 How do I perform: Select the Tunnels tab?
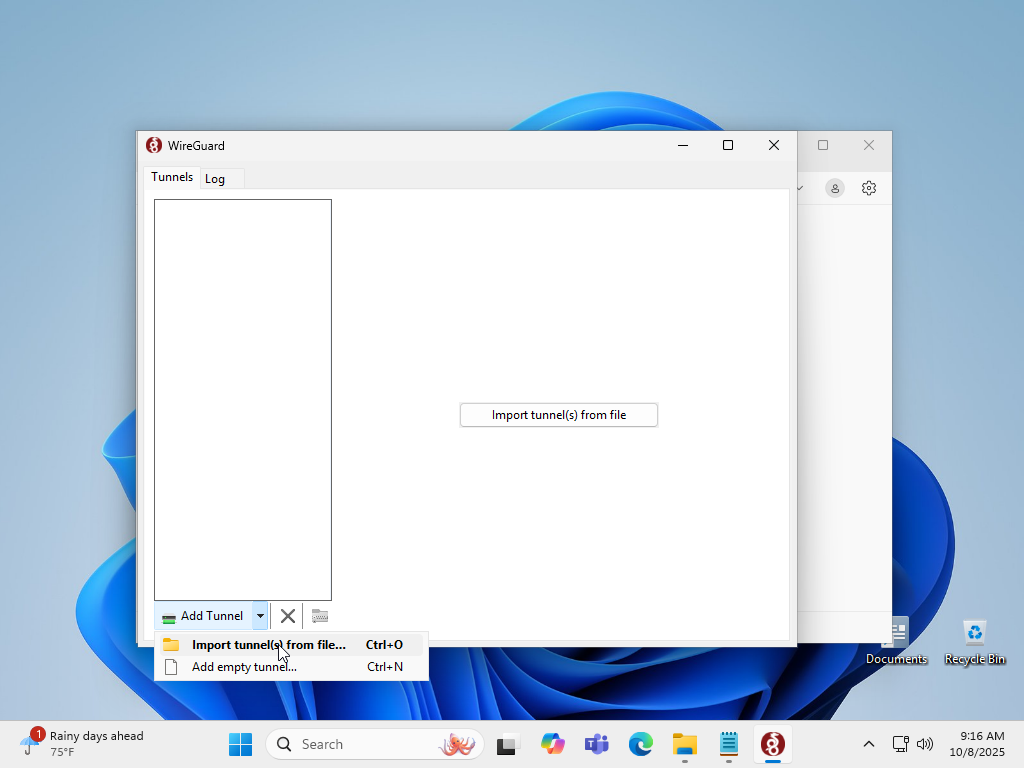(x=172, y=177)
